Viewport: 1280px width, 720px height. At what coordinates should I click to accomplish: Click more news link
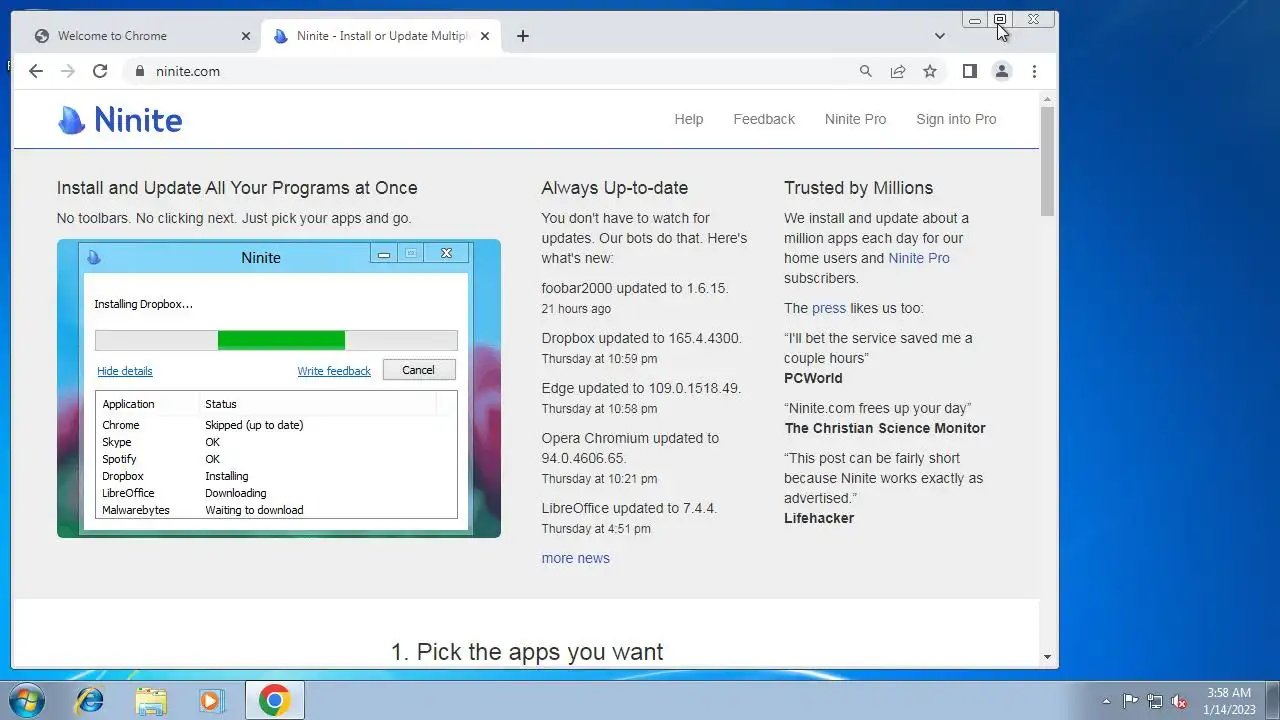[x=575, y=558]
